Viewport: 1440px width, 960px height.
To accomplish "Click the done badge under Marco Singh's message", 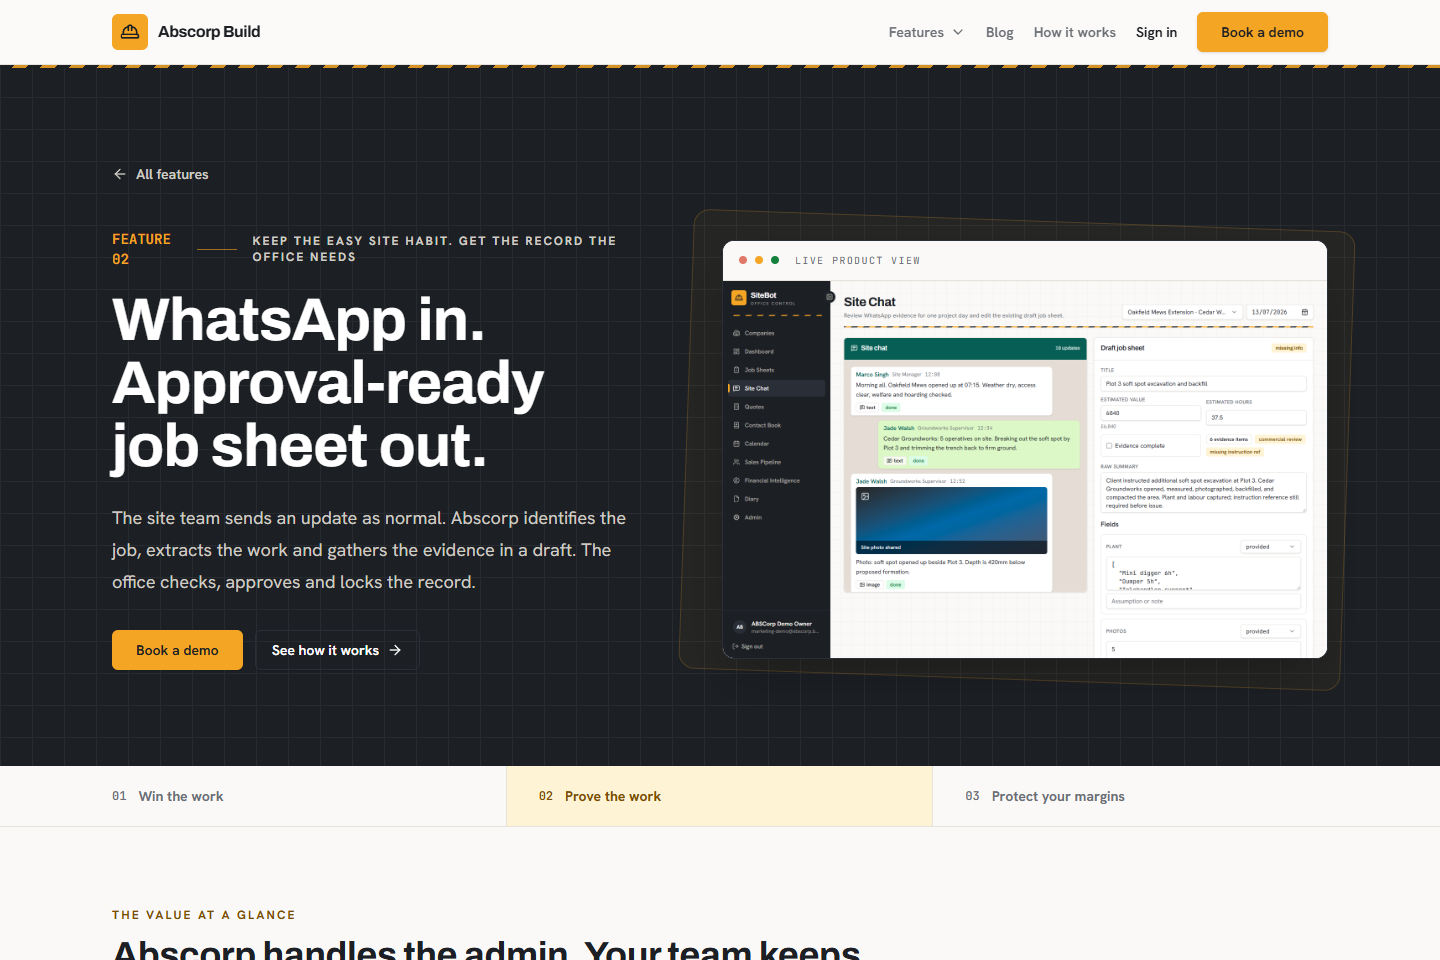I will tap(891, 407).
